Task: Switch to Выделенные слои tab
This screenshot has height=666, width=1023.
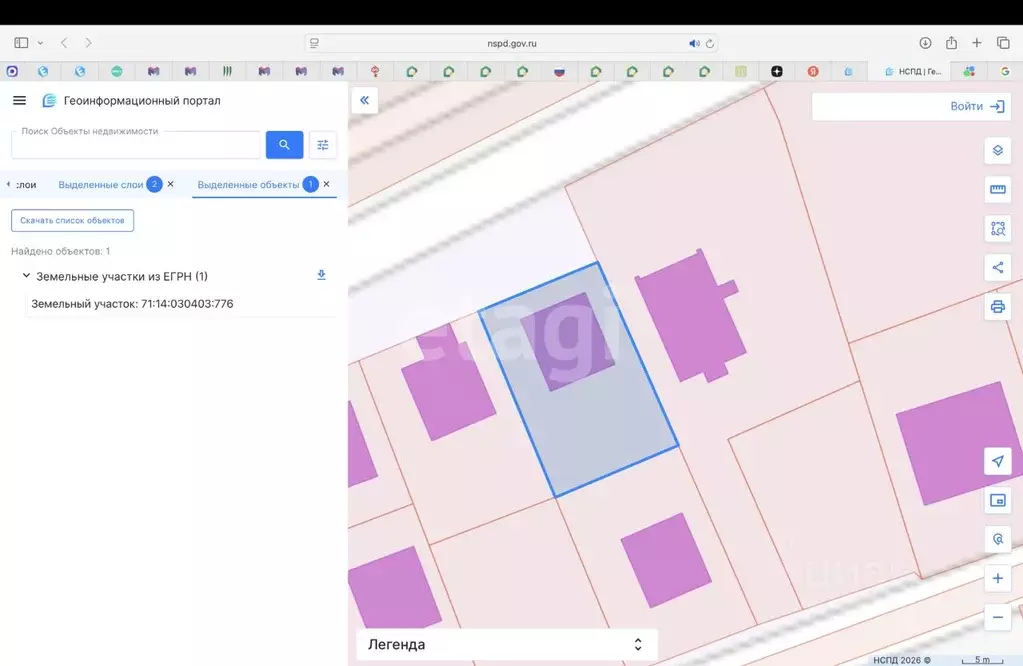Action: pos(101,185)
